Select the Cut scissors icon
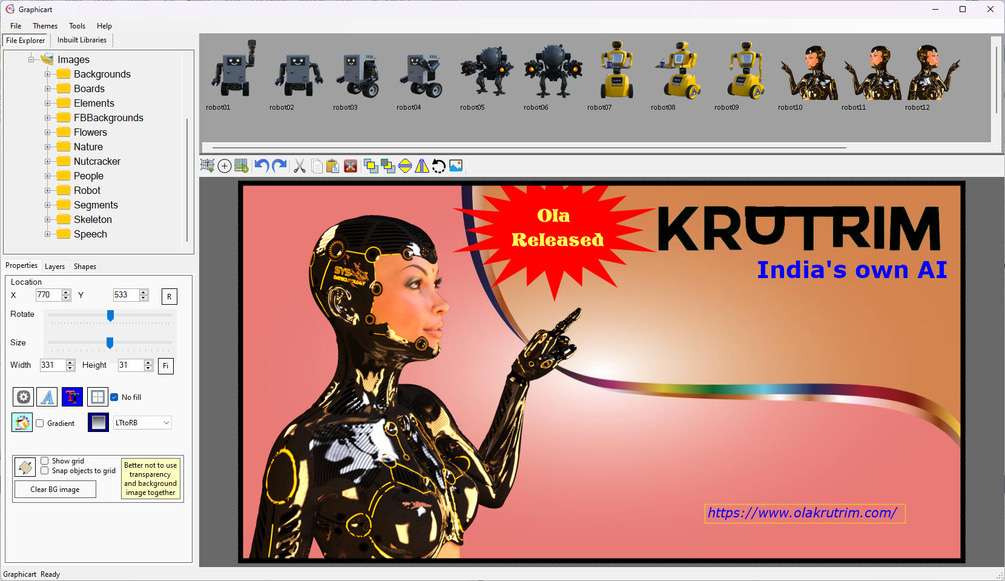1005x581 pixels. (299, 166)
